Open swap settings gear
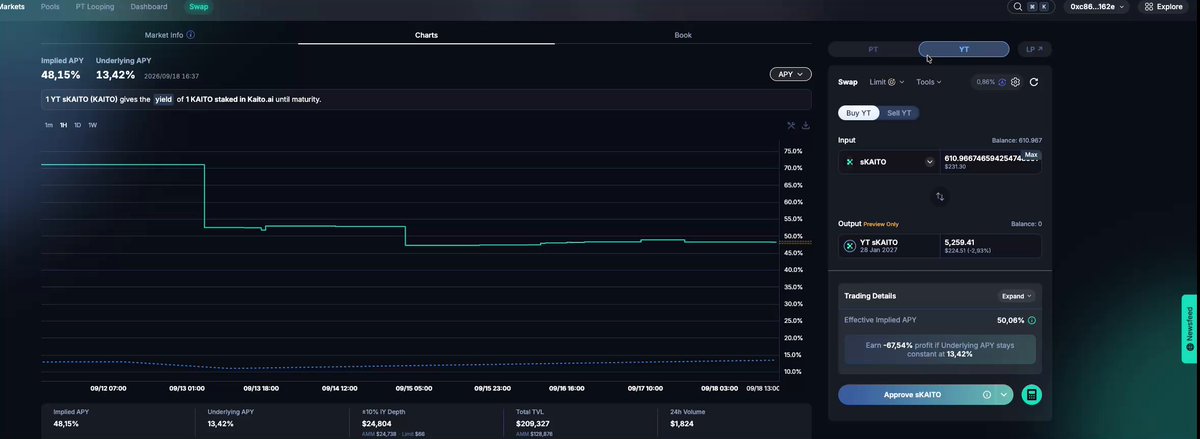1200x439 pixels. 1016,82
